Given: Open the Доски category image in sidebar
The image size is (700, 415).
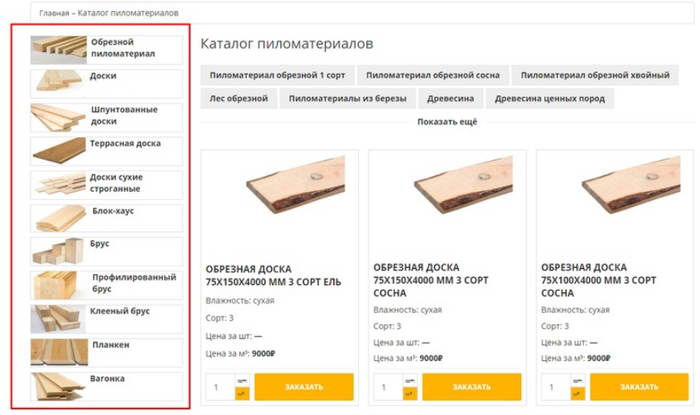Looking at the screenshot, I should coord(58,82).
